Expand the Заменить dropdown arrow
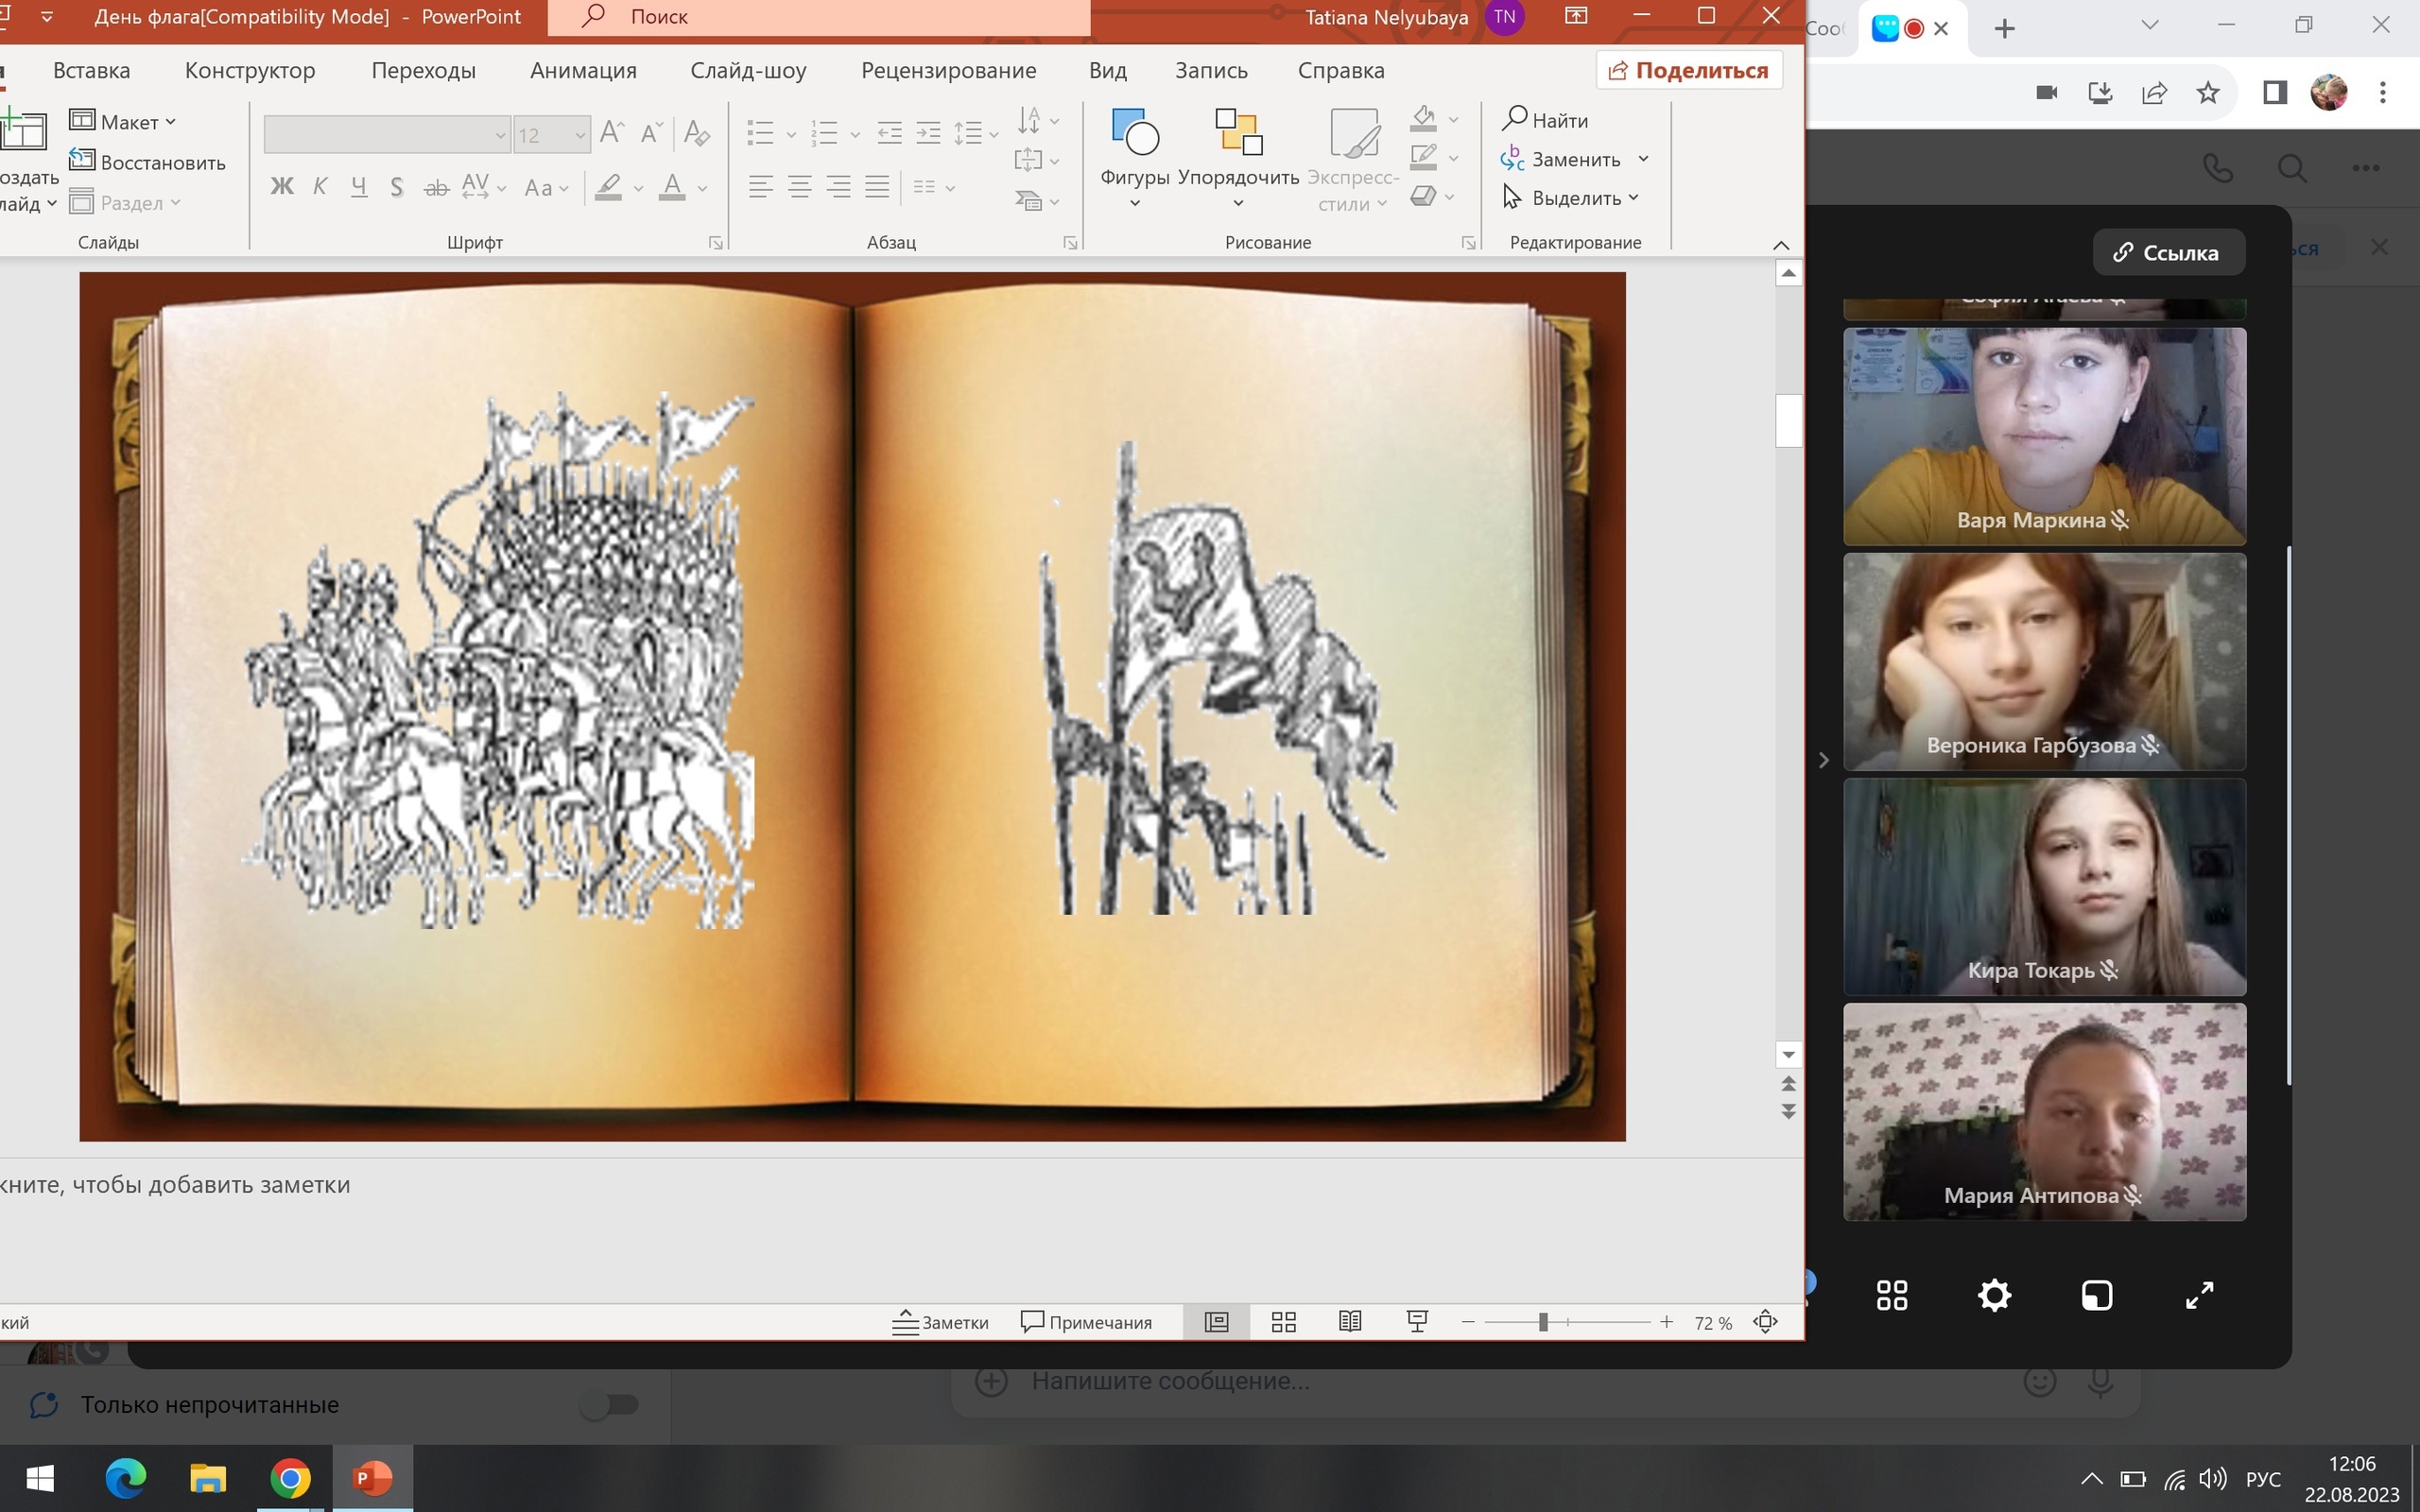The image size is (2420, 1512). tap(1643, 159)
